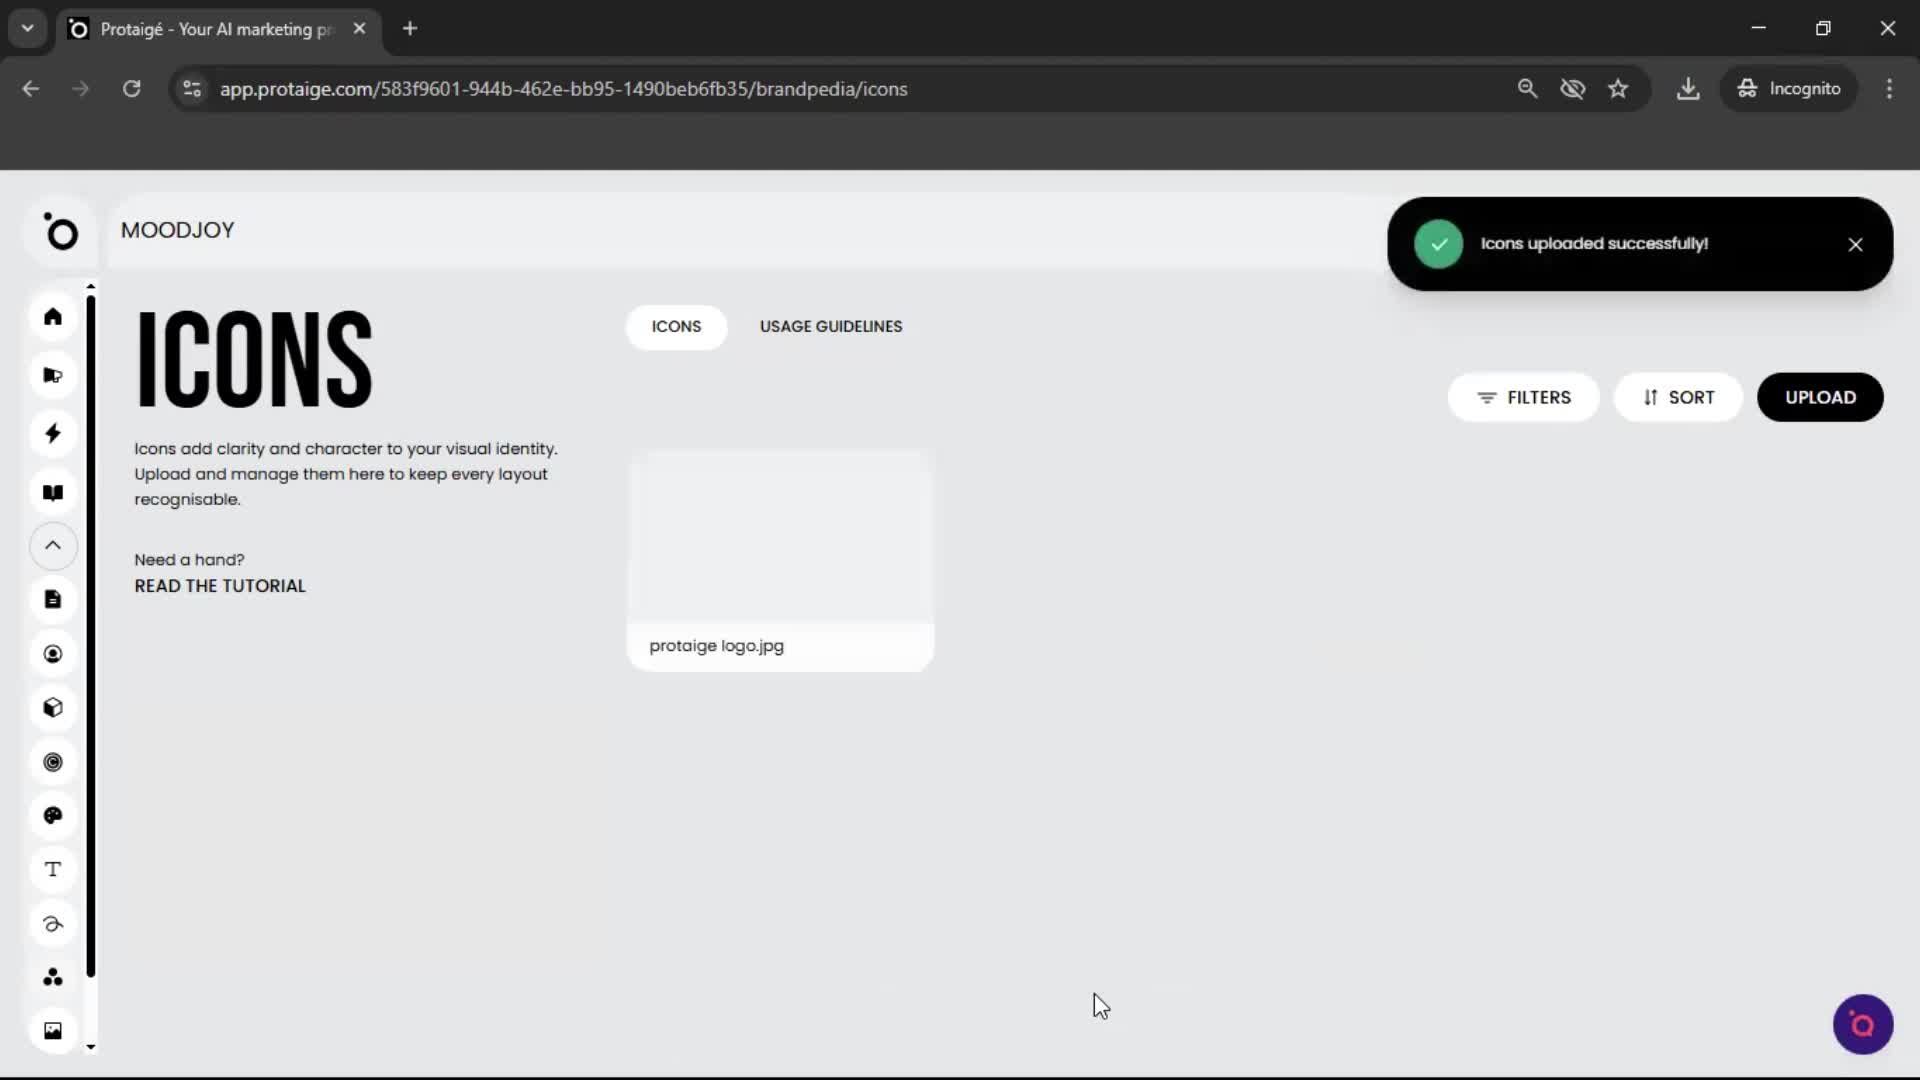Open the color palette icon in sidebar

click(x=52, y=816)
